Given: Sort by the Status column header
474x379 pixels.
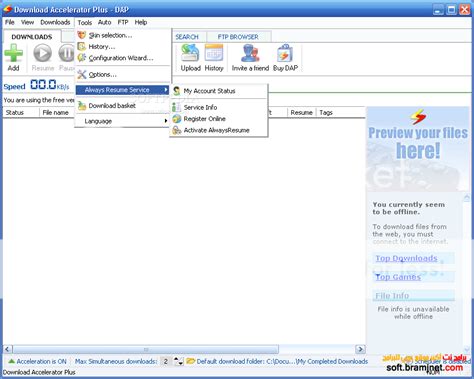Looking at the screenshot, I should click(x=20, y=113).
